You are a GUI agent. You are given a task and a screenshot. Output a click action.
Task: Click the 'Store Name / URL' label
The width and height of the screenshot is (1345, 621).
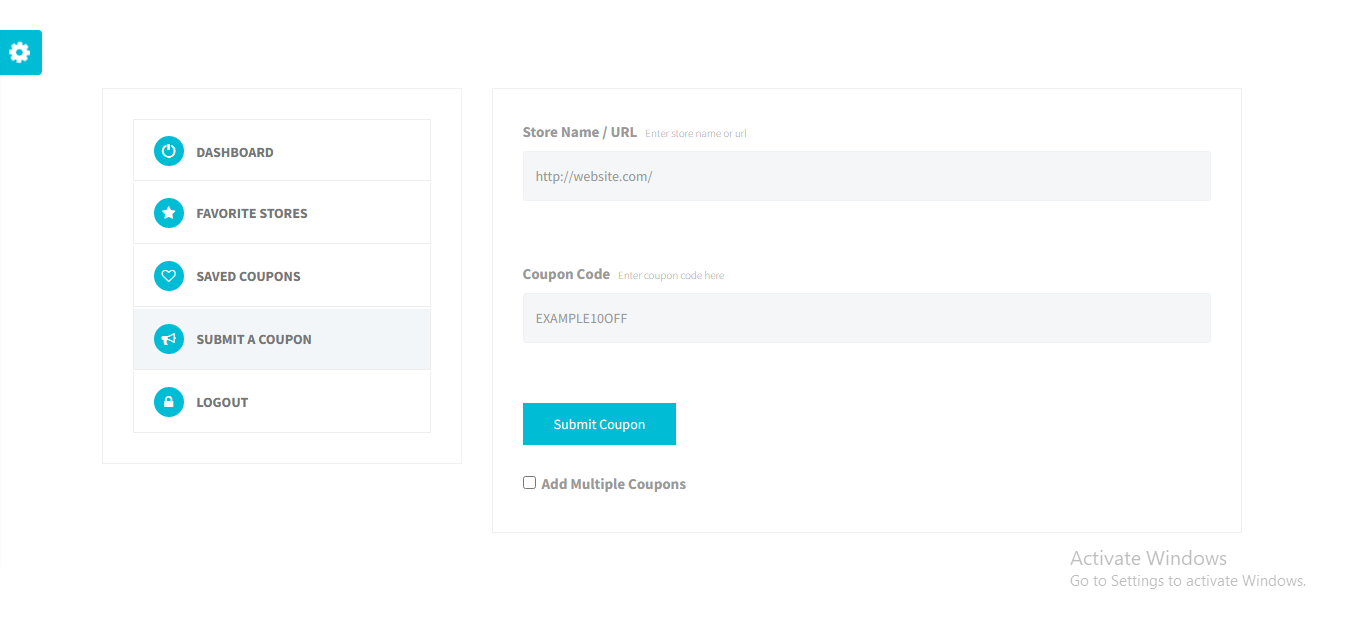(x=579, y=132)
